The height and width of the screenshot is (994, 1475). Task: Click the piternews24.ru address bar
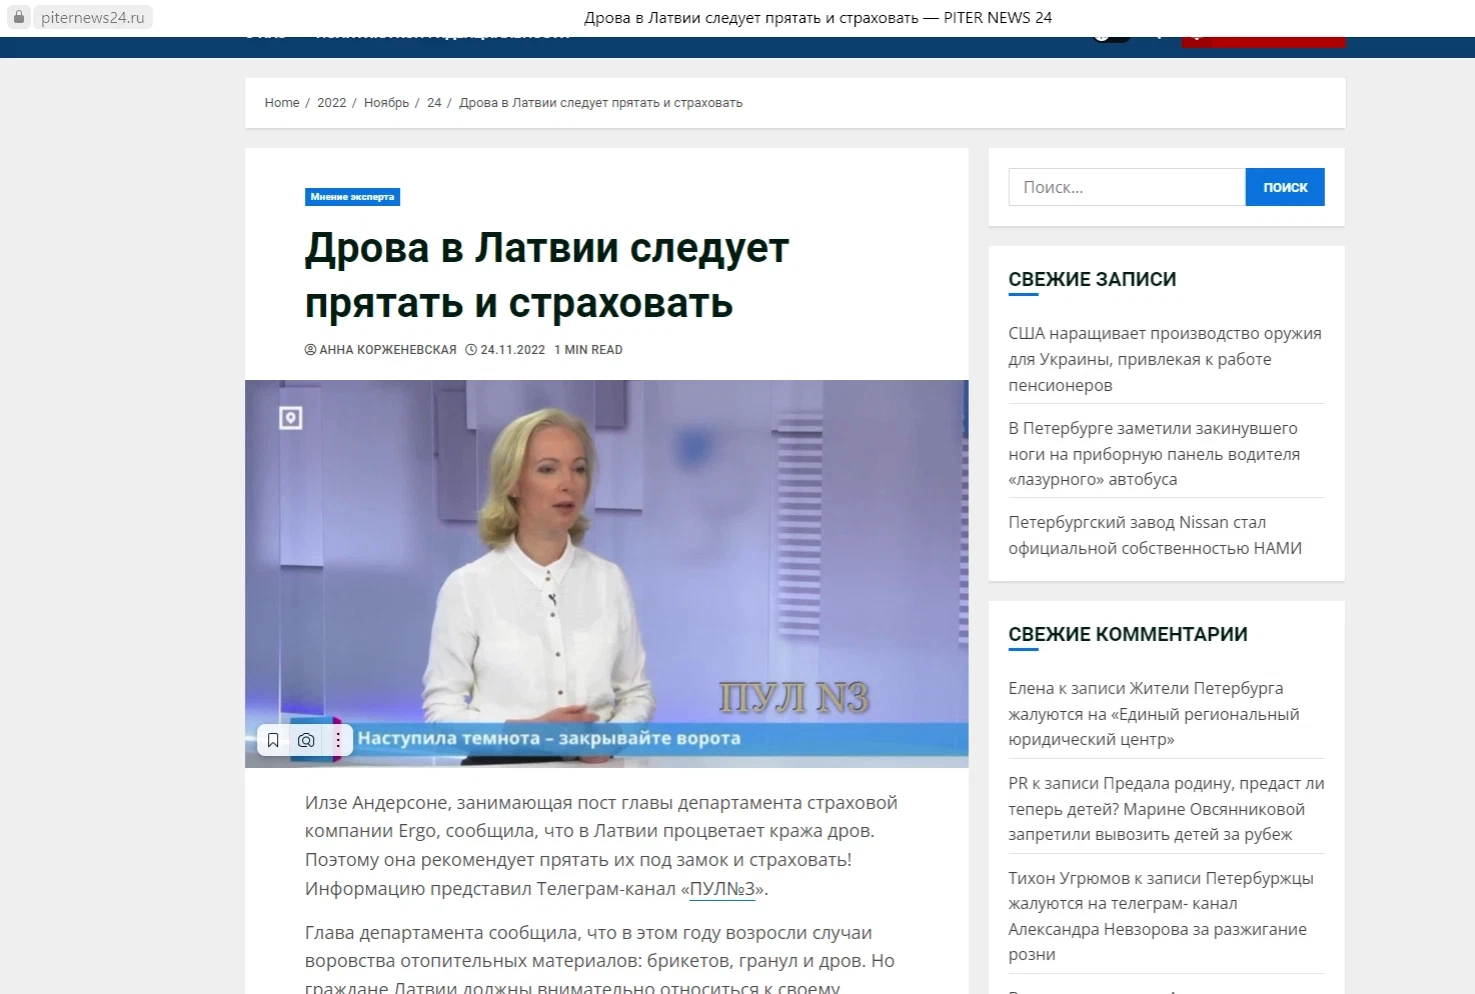pos(93,18)
